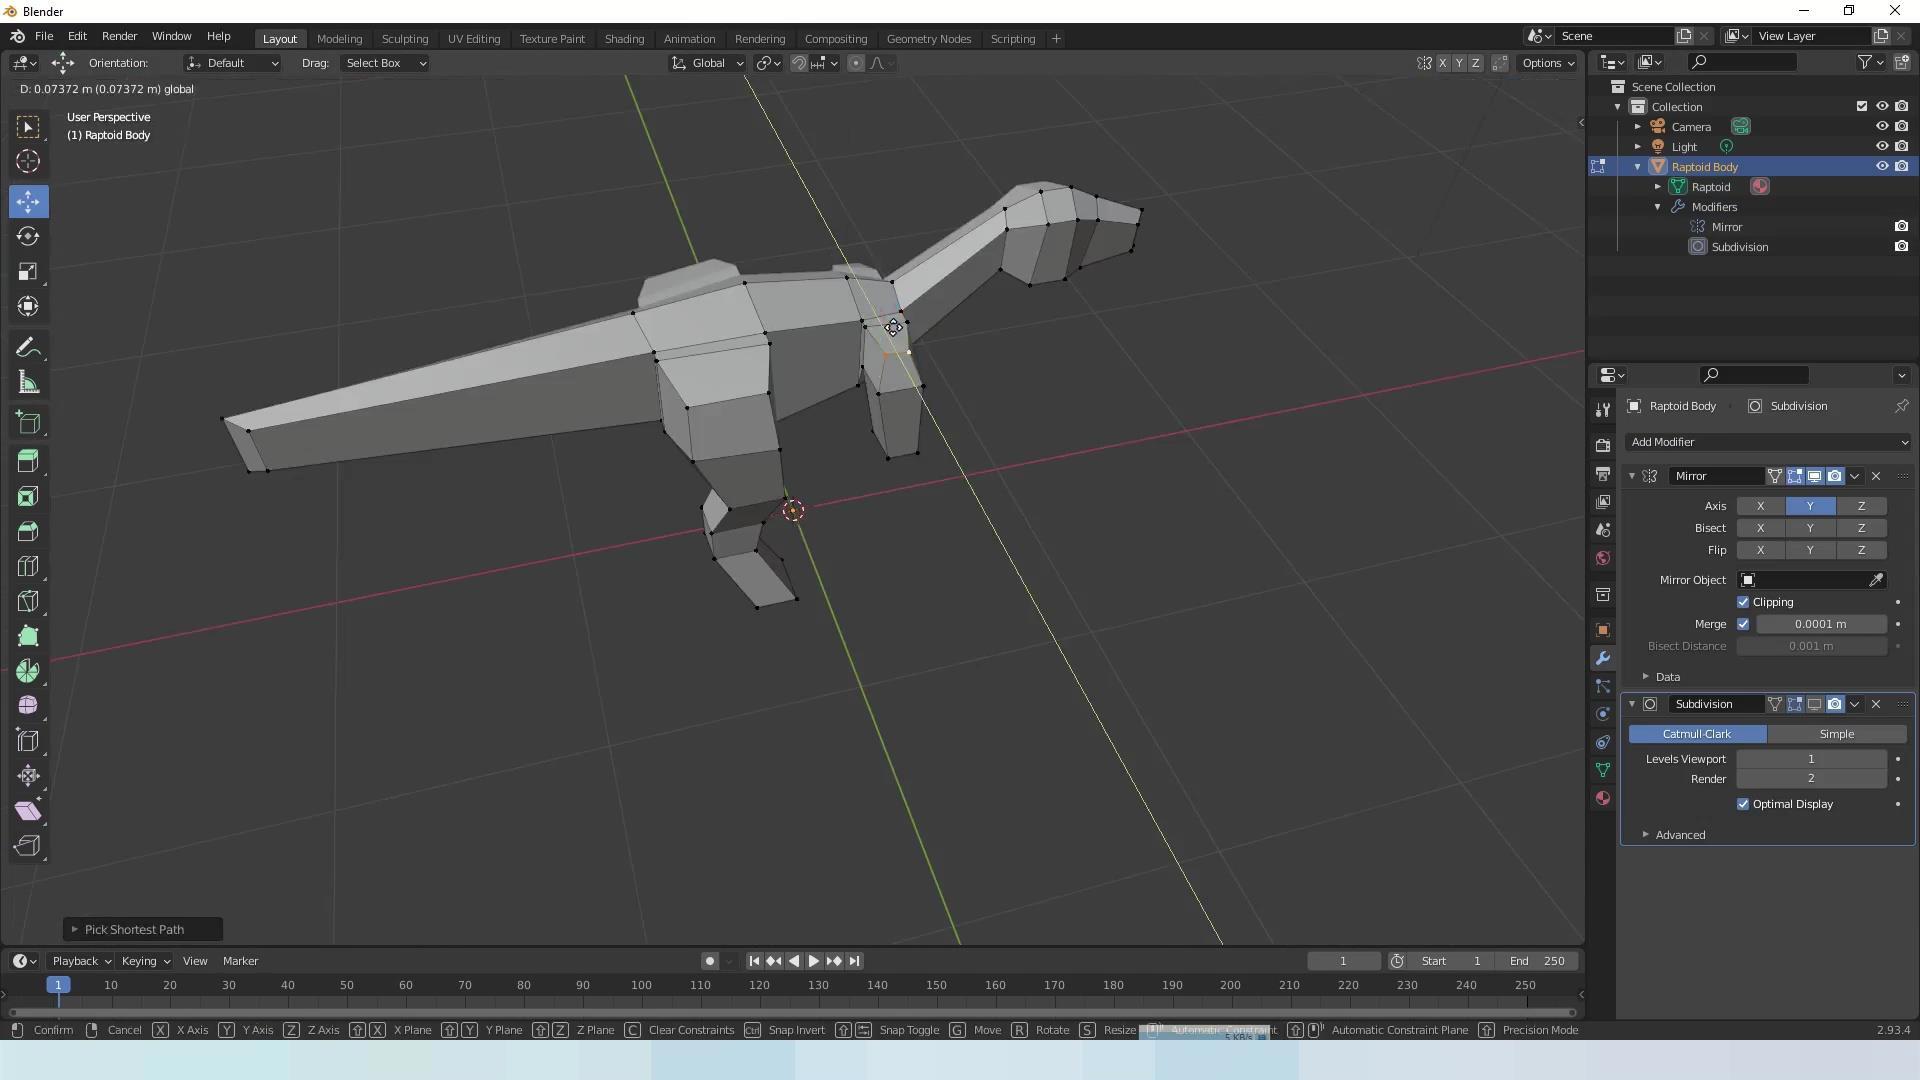
Task: Select the Loop Cut tool
Action: 28,566
